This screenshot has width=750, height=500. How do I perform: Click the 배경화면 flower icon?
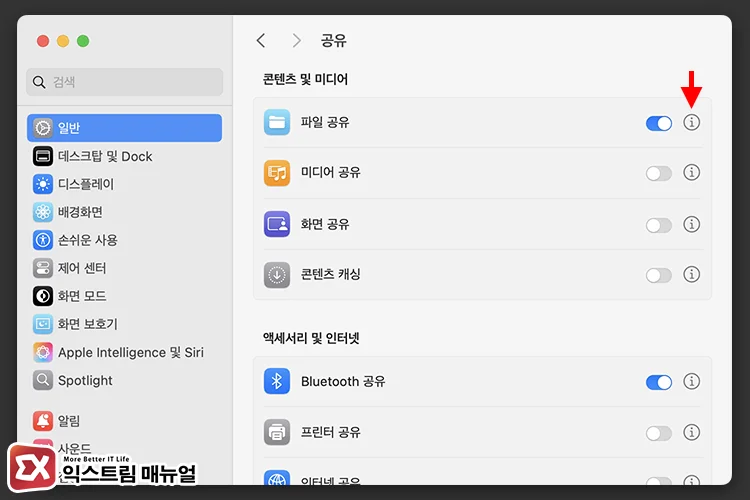click(x=43, y=212)
